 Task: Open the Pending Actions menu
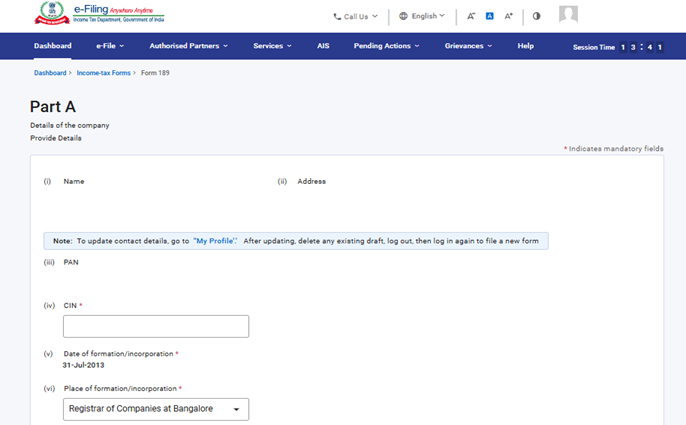(x=386, y=46)
